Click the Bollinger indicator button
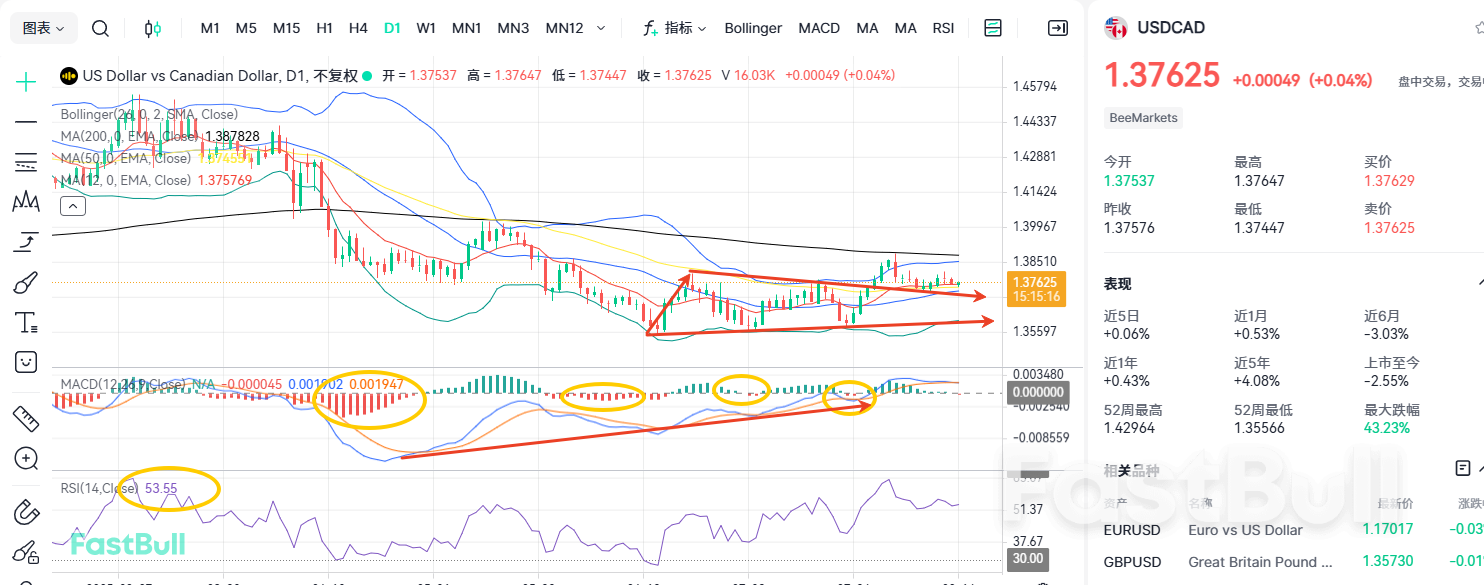This screenshot has height=585, width=1484. [753, 28]
